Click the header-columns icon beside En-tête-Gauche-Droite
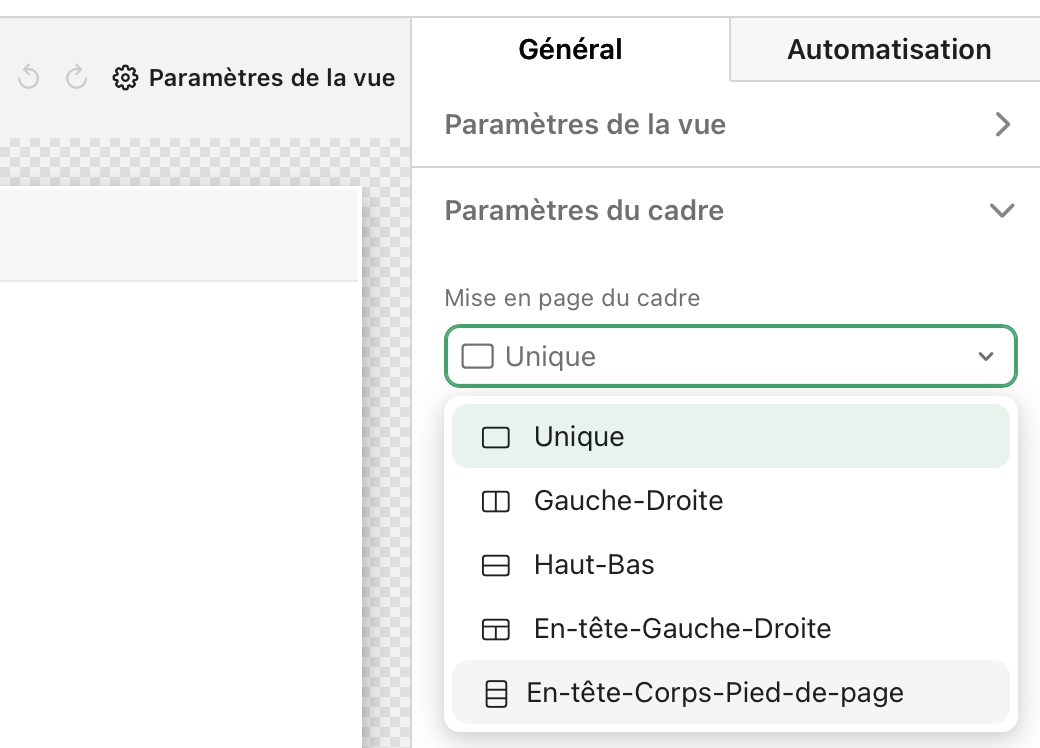This screenshot has width=1040, height=748. 496,628
